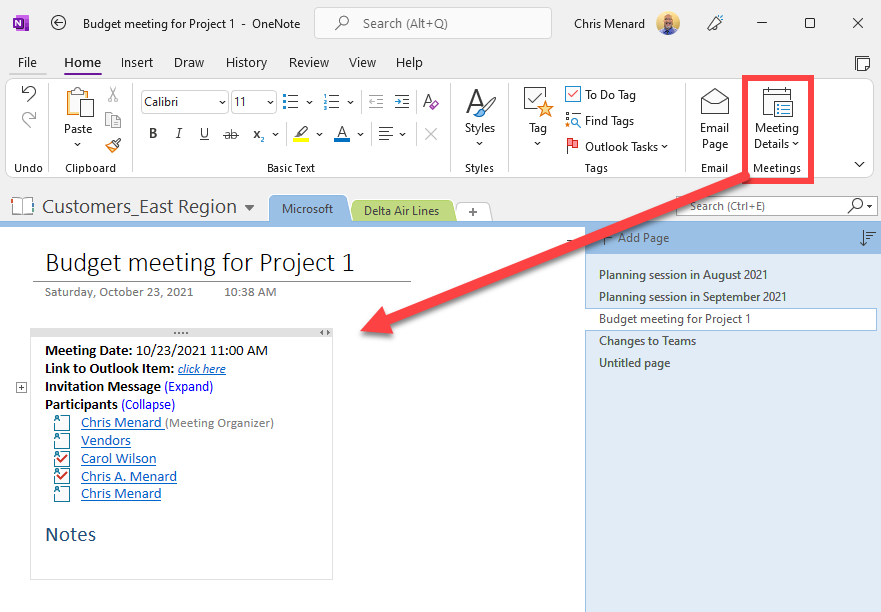
Task: Click the Cut scissors icon
Action: (113, 94)
